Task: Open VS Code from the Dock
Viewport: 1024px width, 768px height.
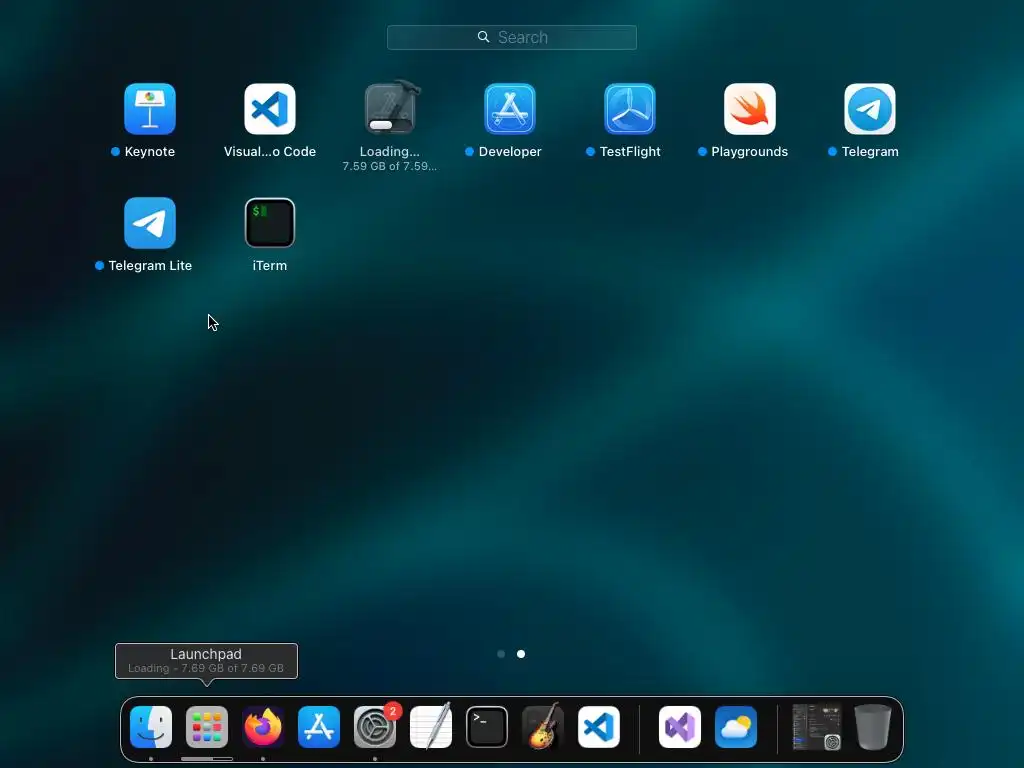Action: point(599,727)
